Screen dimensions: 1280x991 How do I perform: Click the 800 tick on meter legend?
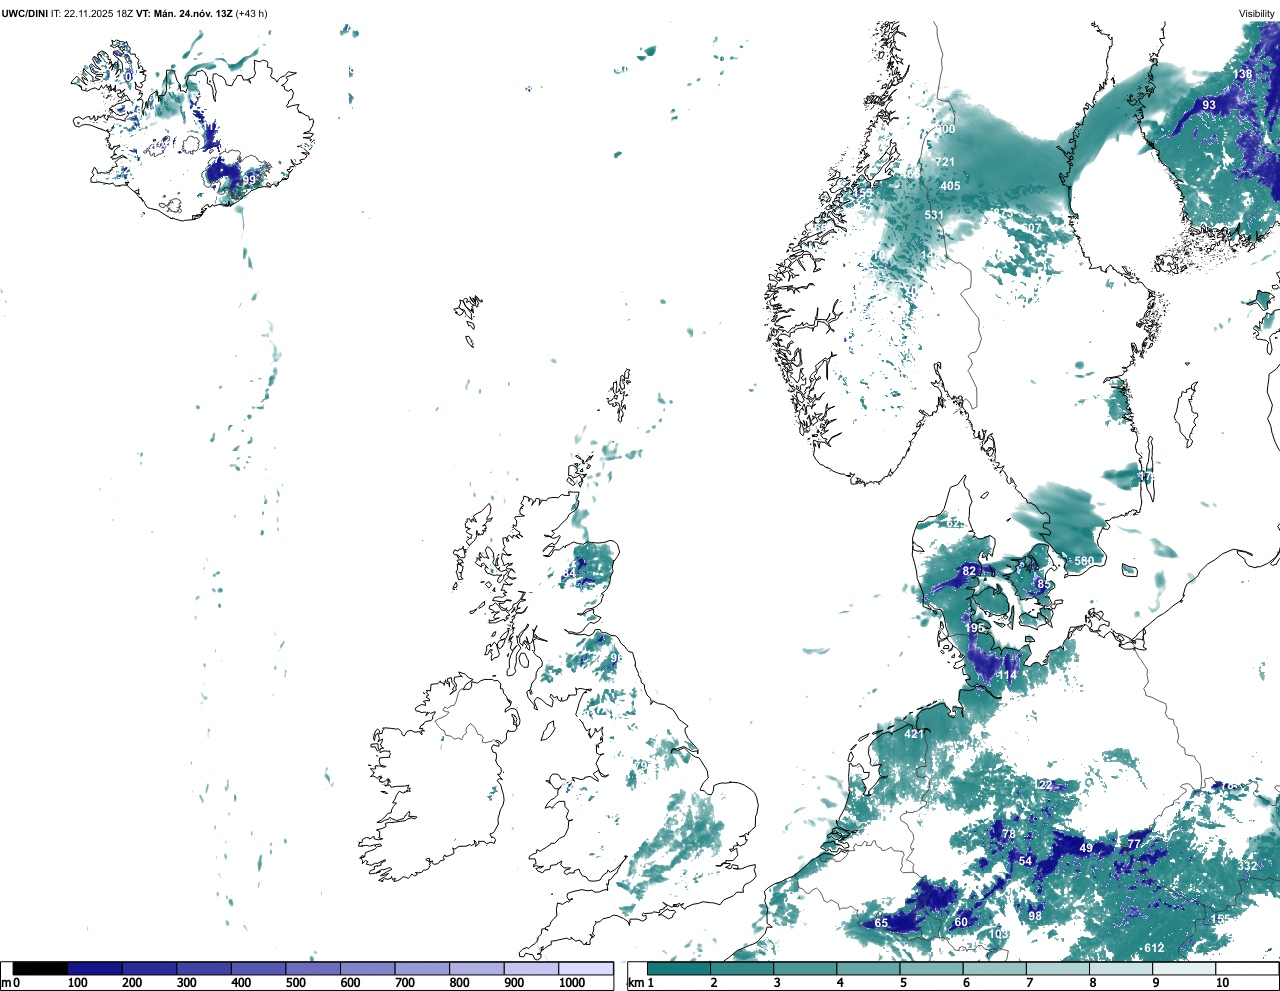point(459,983)
